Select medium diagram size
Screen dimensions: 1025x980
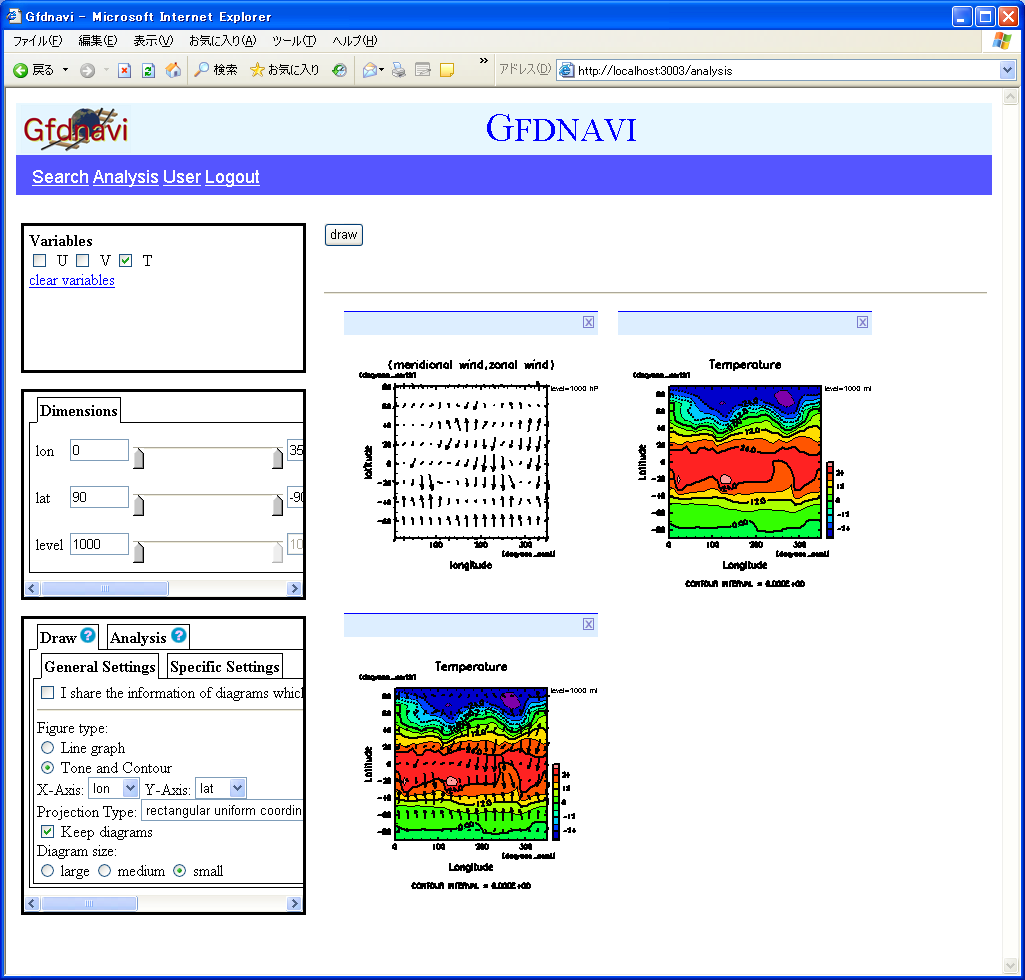pos(105,871)
